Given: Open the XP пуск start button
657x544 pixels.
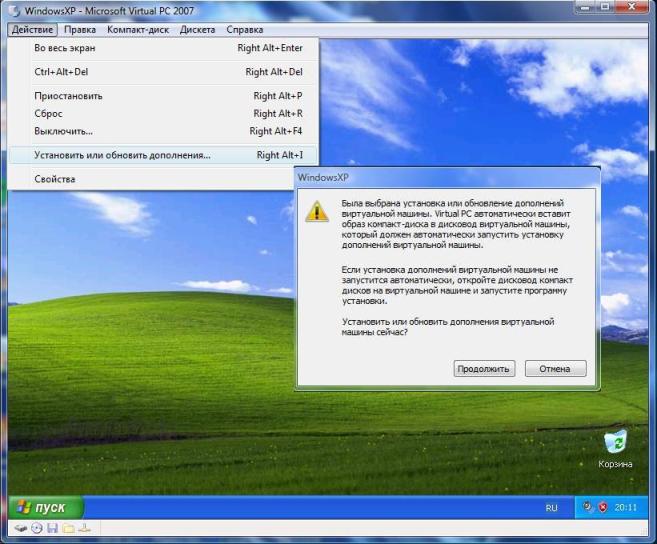Looking at the screenshot, I should click(46, 508).
